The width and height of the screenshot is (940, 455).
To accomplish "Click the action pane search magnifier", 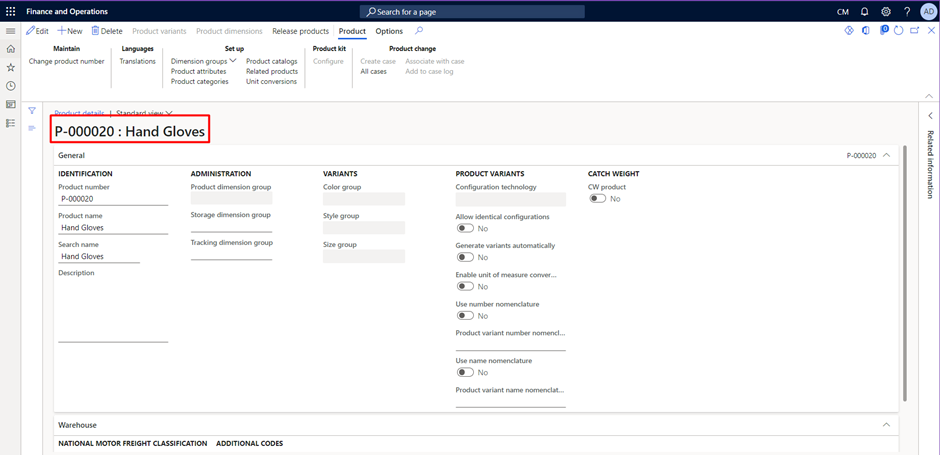I will point(419,31).
